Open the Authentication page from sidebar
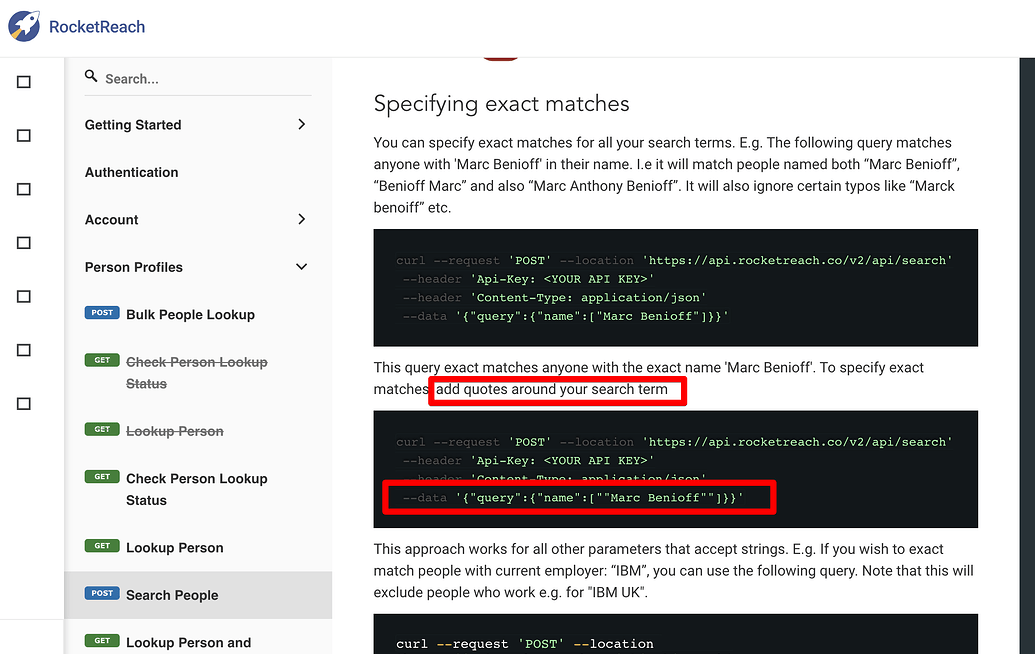This screenshot has height=654, width=1035. (131, 172)
